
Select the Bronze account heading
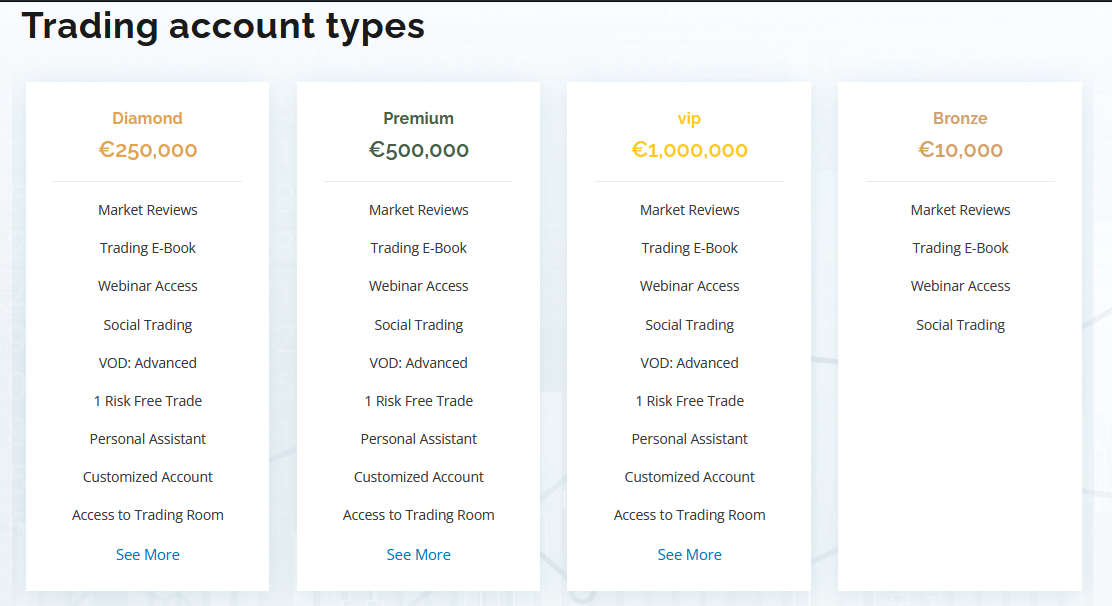[x=960, y=118]
